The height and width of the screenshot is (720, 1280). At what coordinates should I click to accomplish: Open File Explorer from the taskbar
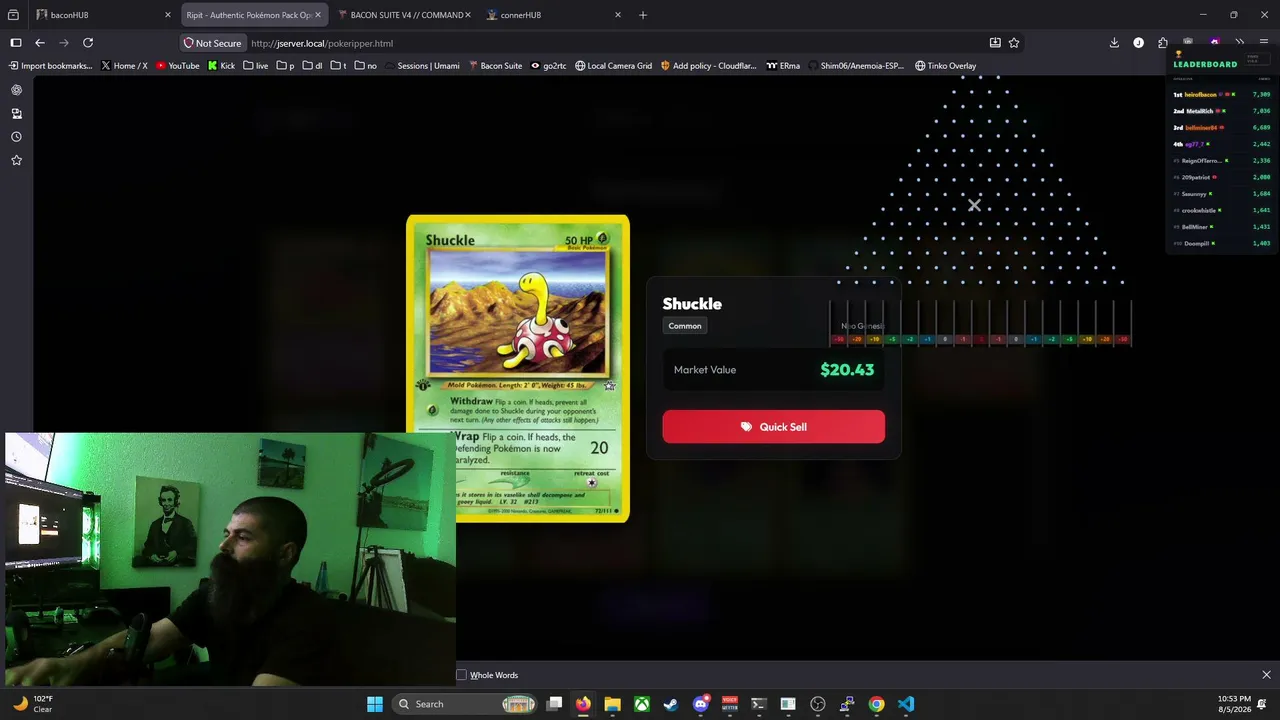[x=612, y=704]
